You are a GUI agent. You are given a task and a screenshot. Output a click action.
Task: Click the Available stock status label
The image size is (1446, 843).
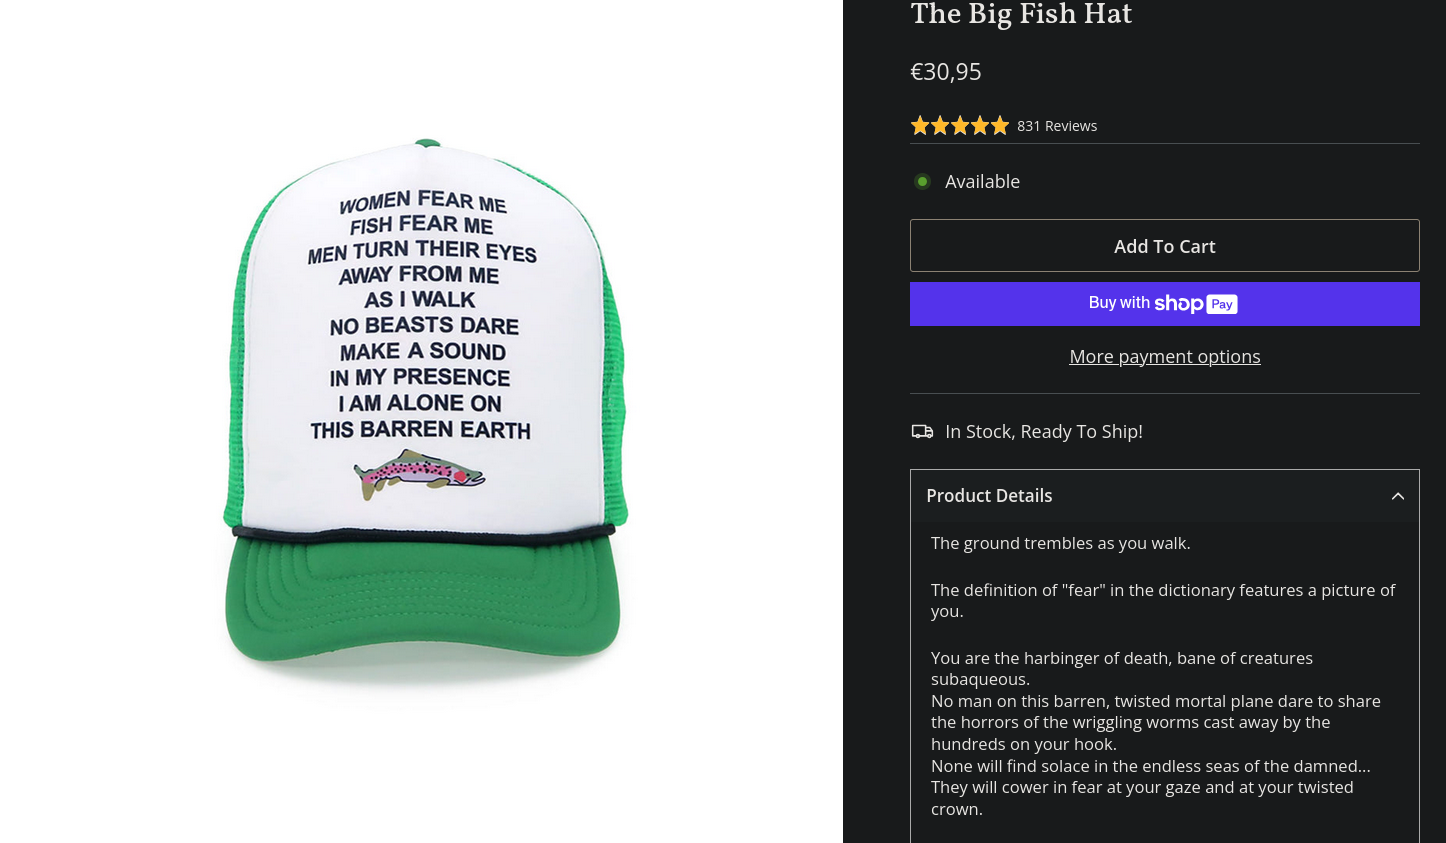pyautogui.click(x=982, y=181)
